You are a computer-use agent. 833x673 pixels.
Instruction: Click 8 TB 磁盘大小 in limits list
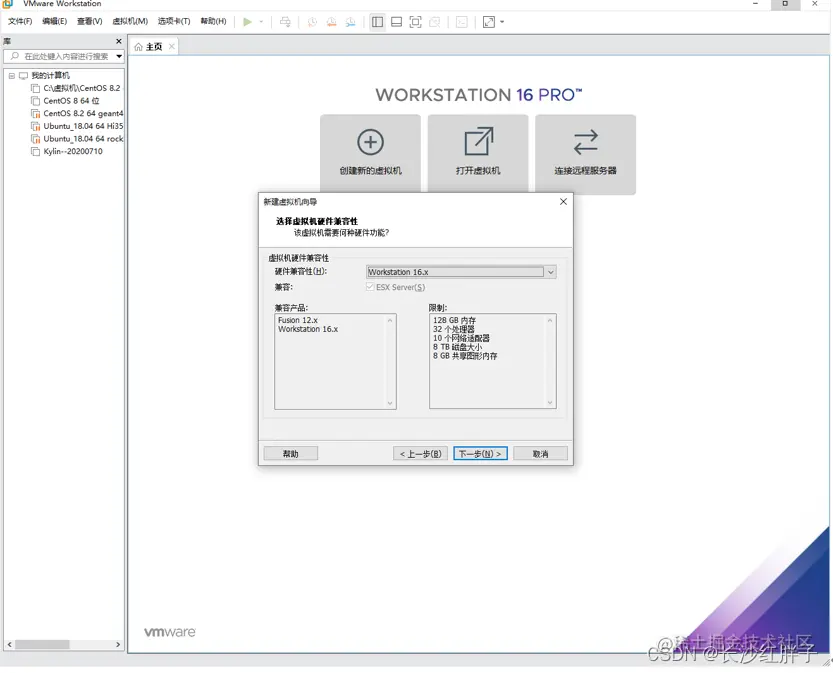(457, 347)
